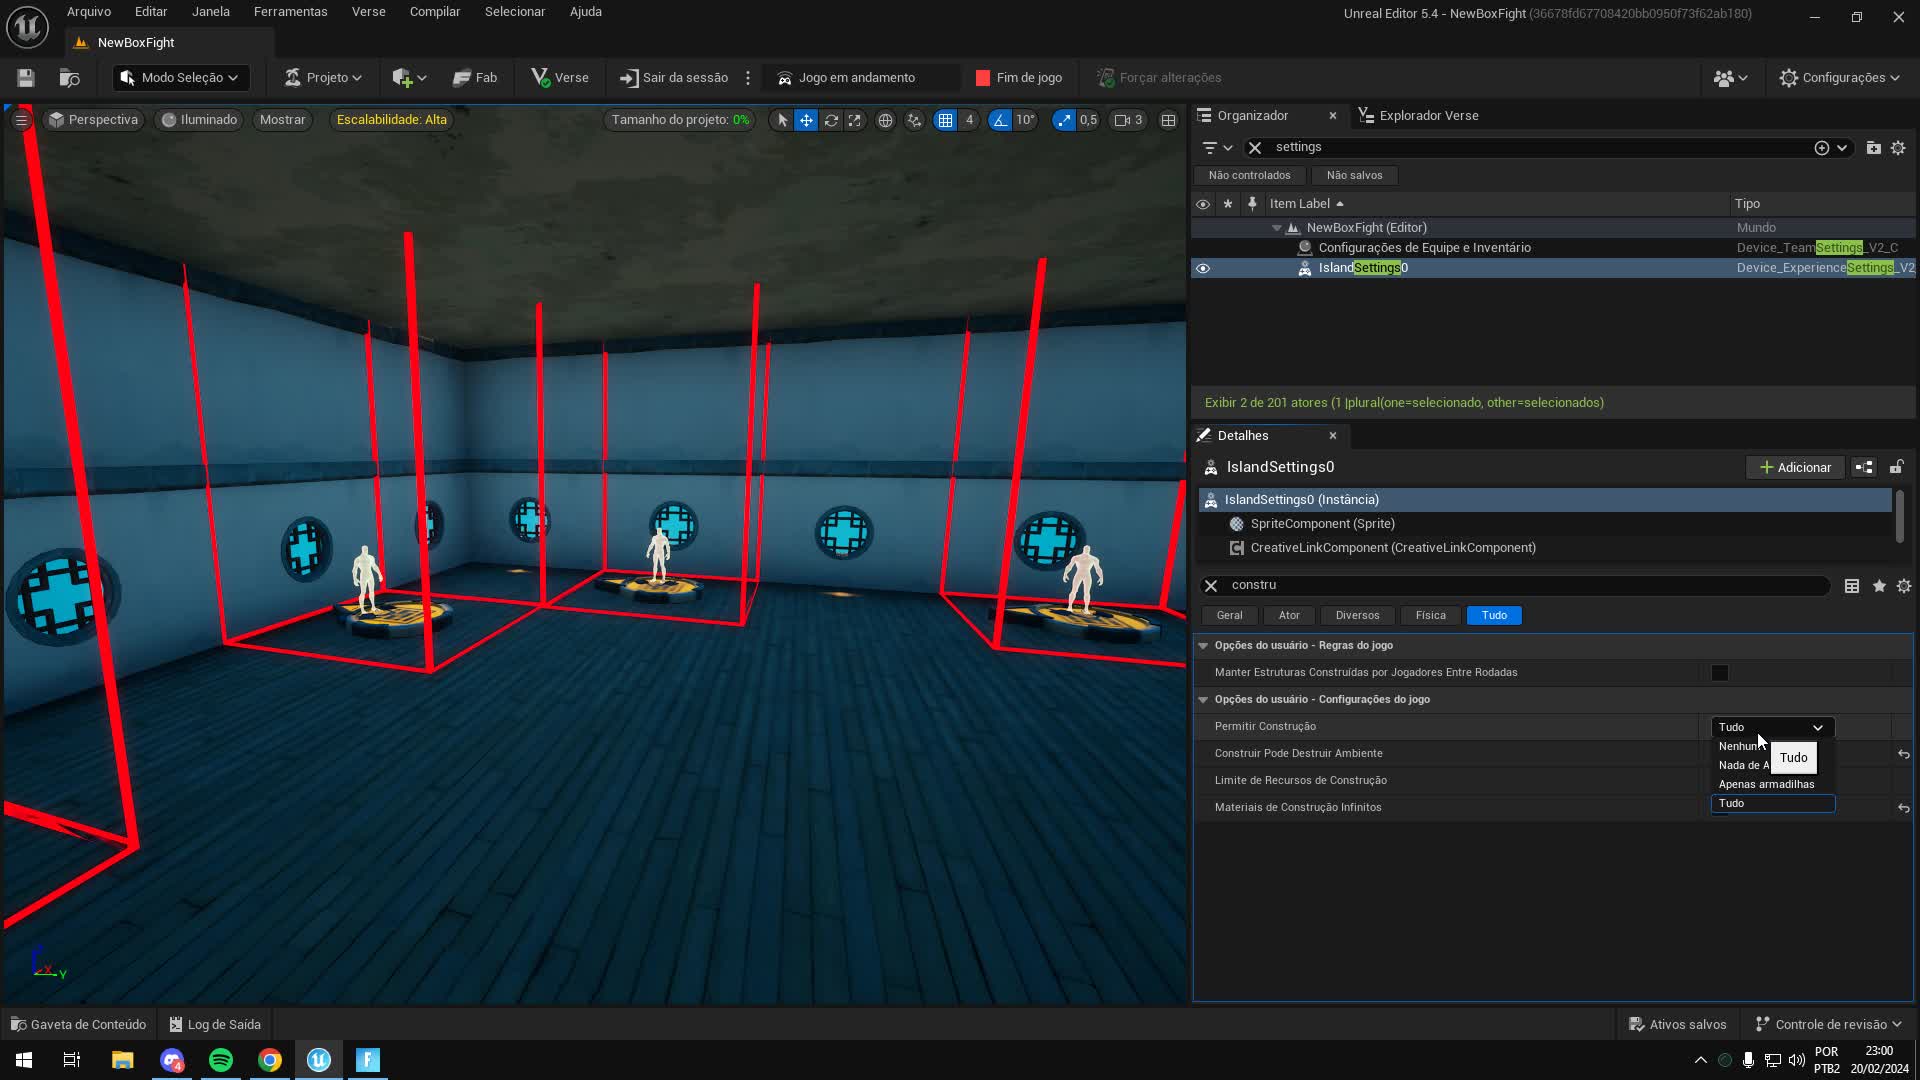Click the Verse toolbar button
Image resolution: width=1920 pixels, height=1080 pixels.
(x=560, y=78)
